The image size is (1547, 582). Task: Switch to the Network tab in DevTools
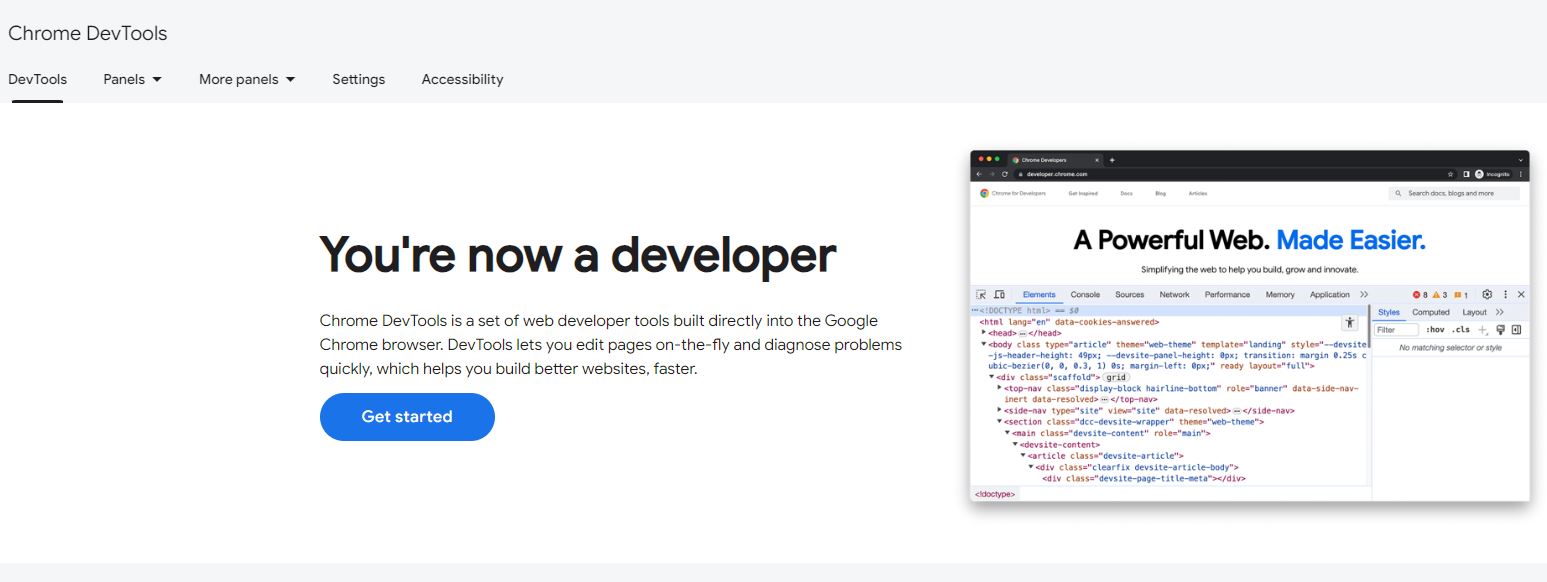[x=1175, y=295]
